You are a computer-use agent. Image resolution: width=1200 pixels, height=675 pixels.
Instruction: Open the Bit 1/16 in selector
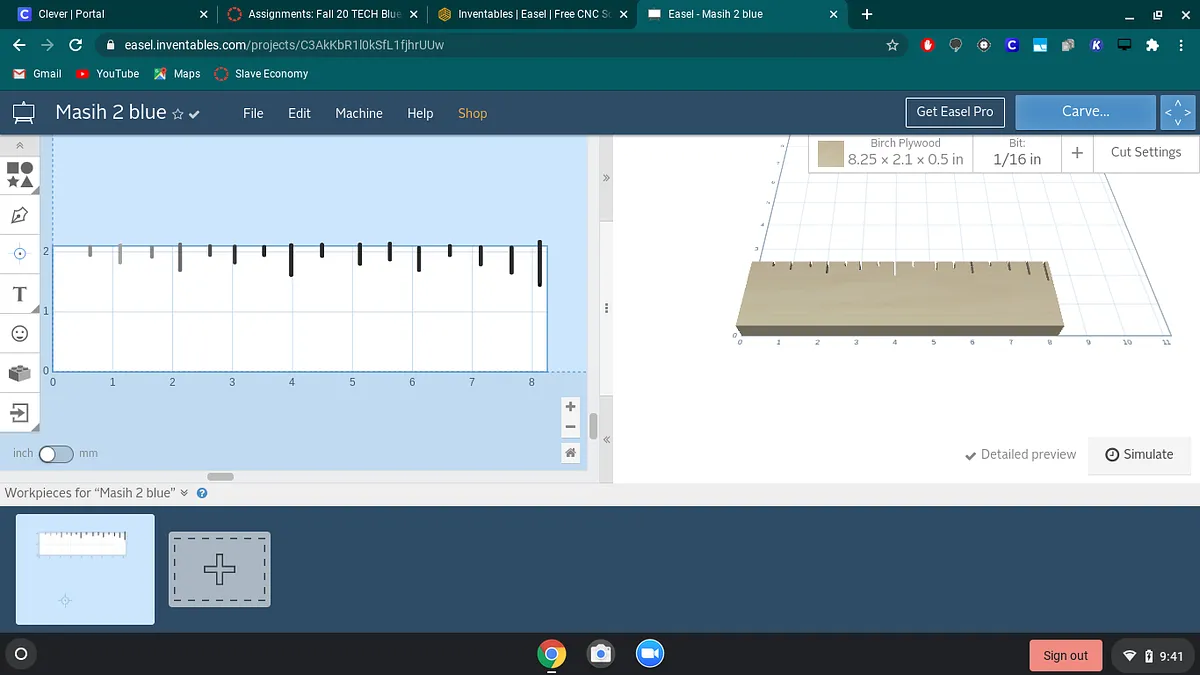[1016, 153]
